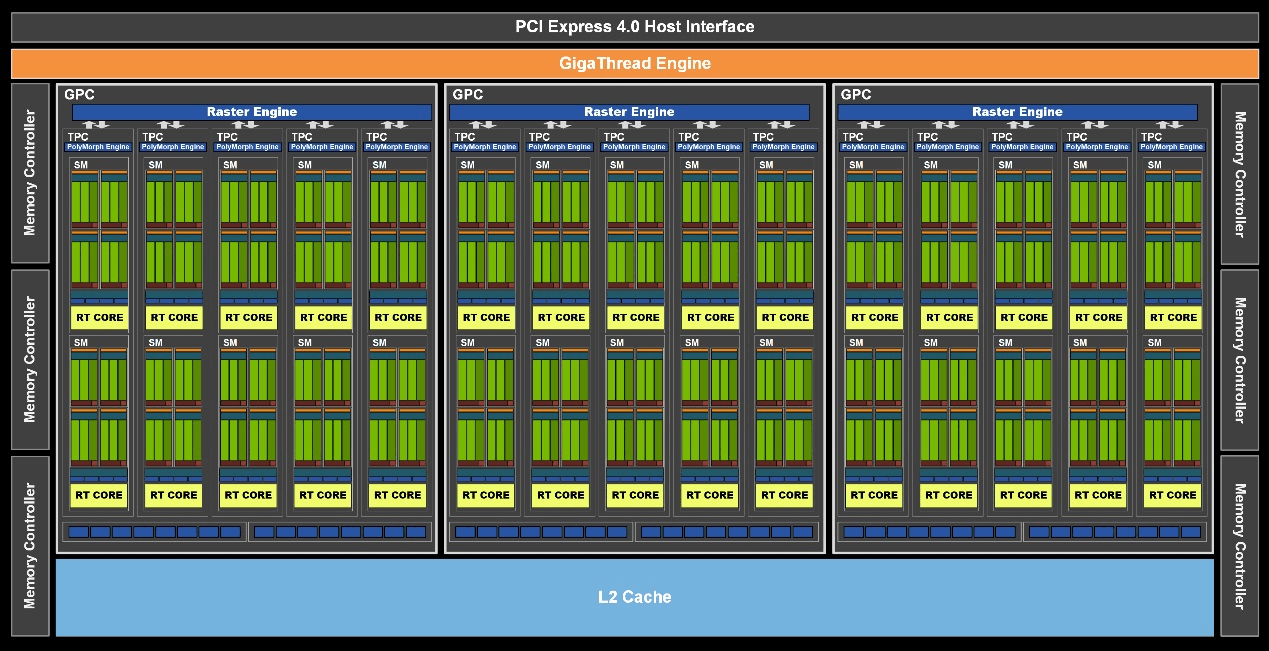Select the GPC label tab on the left group
The image size is (1269, 651).
[80, 95]
